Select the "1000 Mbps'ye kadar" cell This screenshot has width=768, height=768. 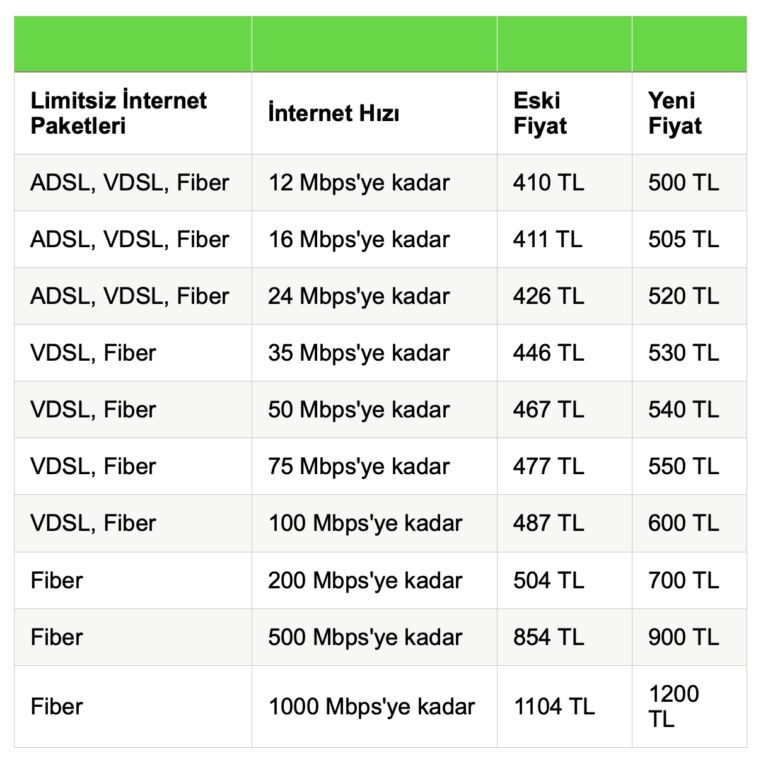(371, 707)
